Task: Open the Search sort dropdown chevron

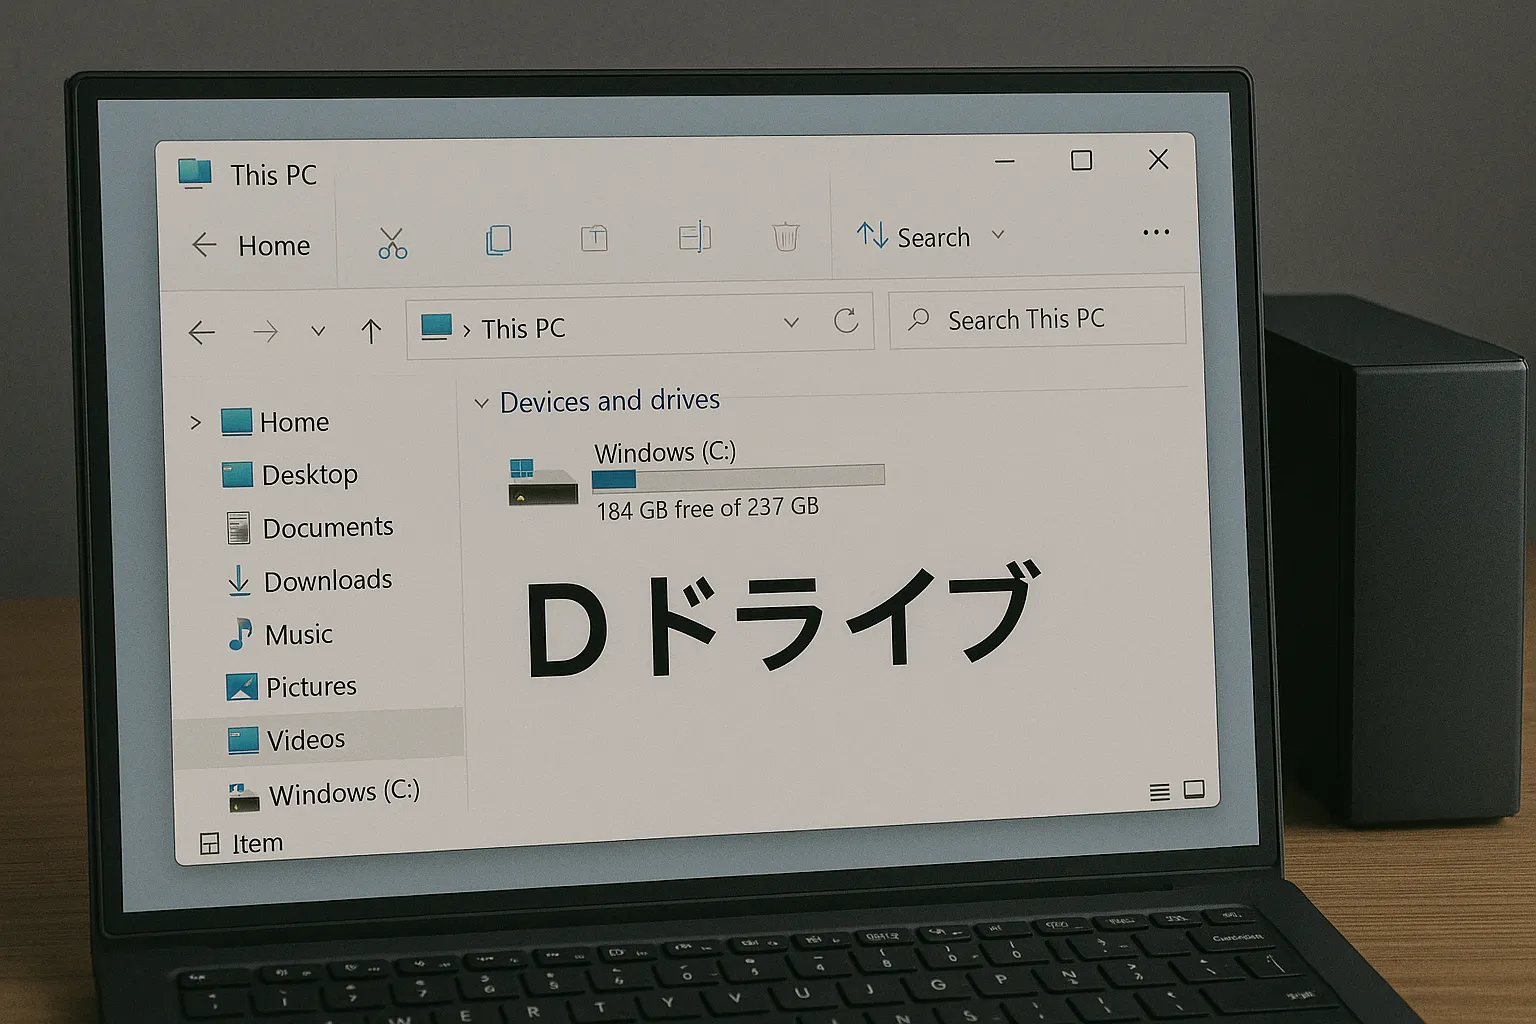Action: [x=998, y=235]
